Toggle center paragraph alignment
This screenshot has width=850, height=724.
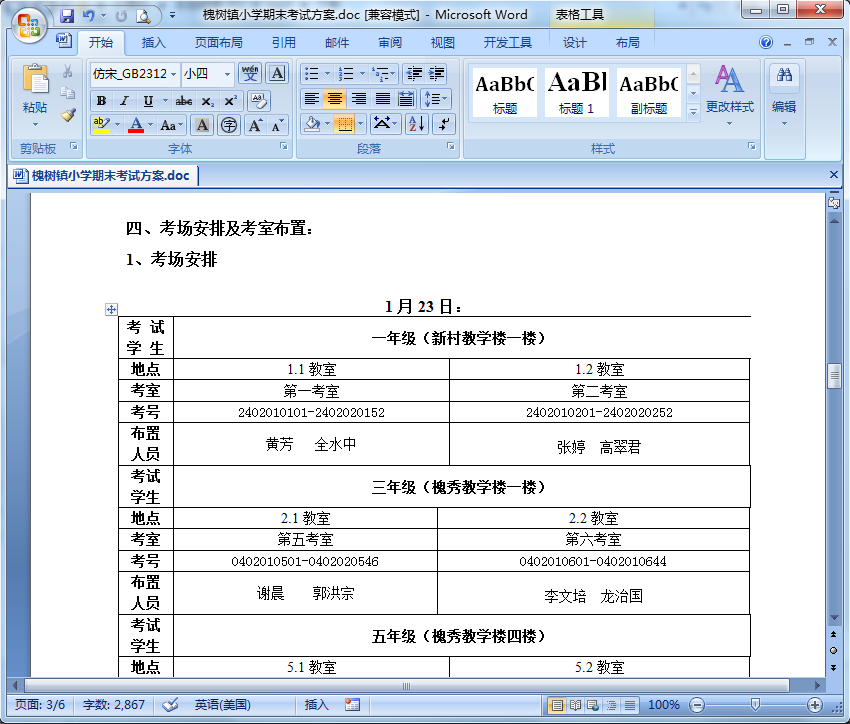[334, 98]
